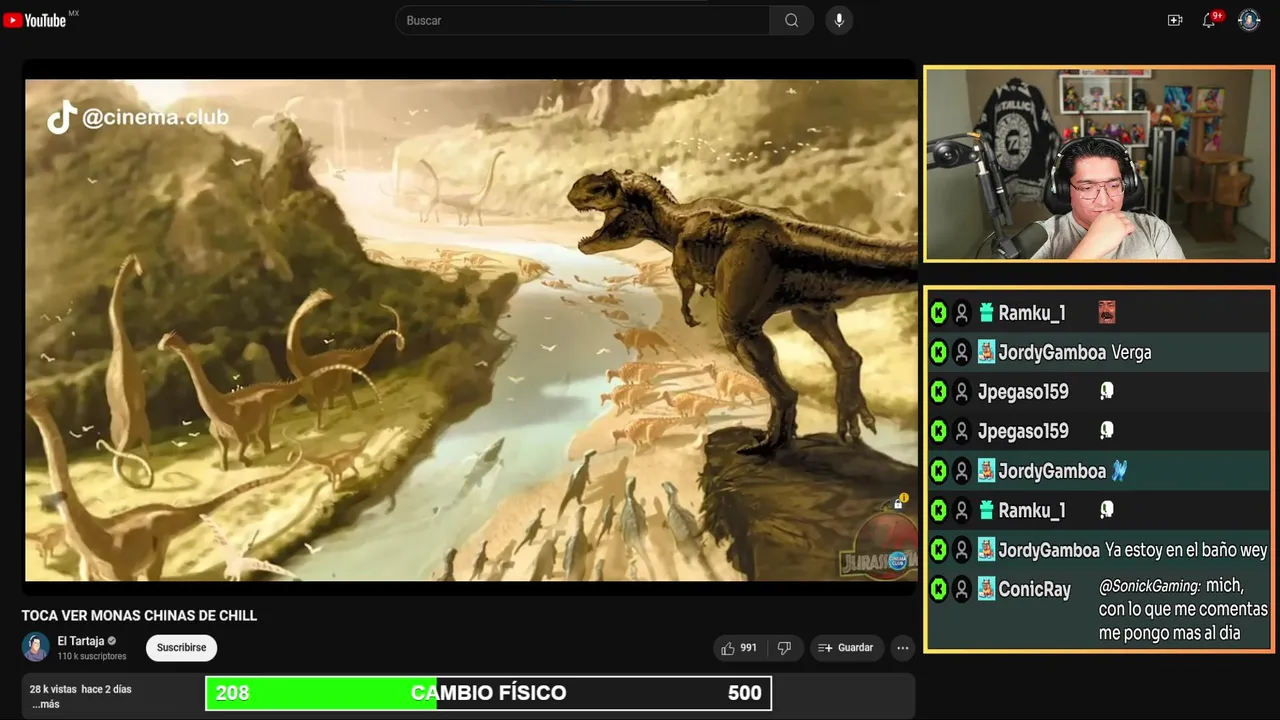Viewport: 1280px width, 720px height.
Task: Open the create video icon
Action: coord(1175,20)
